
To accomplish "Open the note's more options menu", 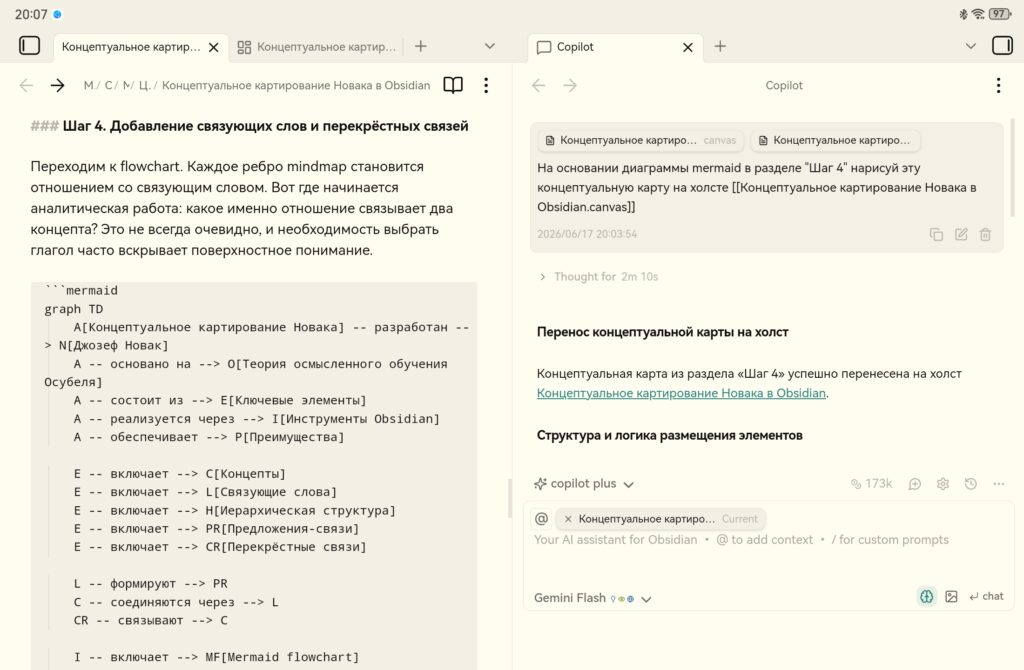I will coord(486,85).
